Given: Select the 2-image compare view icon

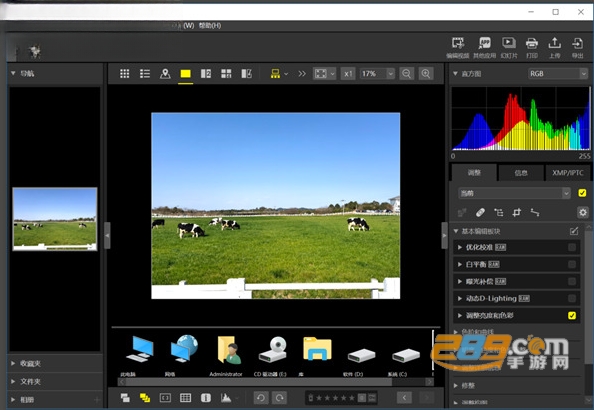Looking at the screenshot, I should coord(206,74).
